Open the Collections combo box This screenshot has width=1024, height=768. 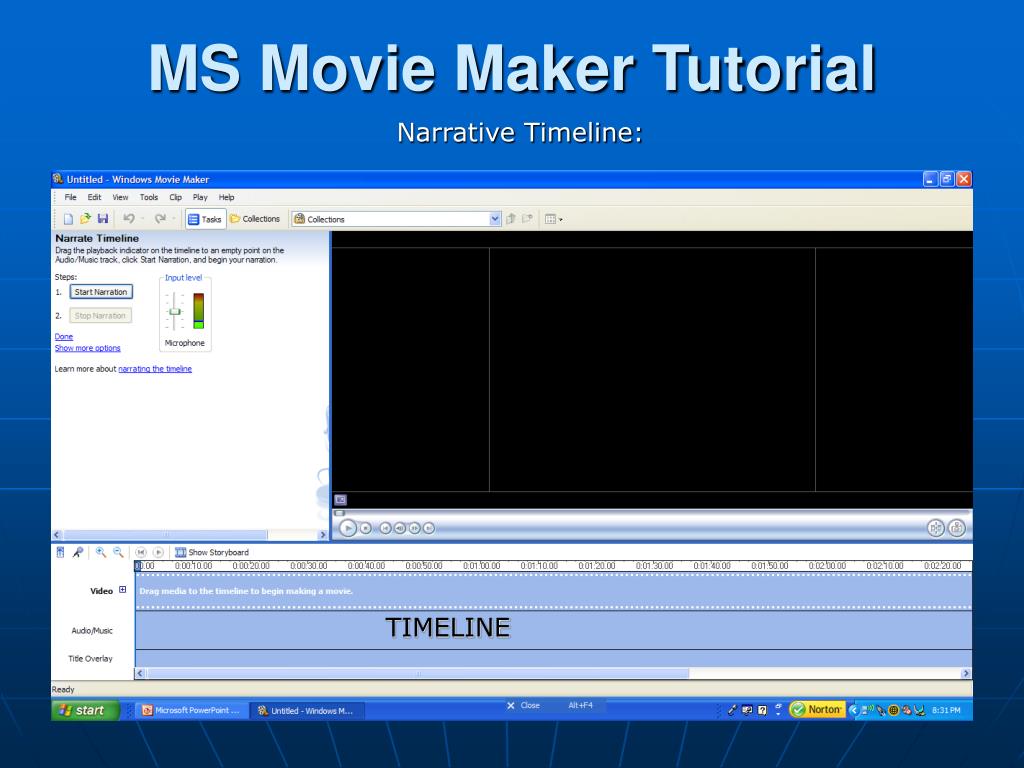click(x=396, y=219)
